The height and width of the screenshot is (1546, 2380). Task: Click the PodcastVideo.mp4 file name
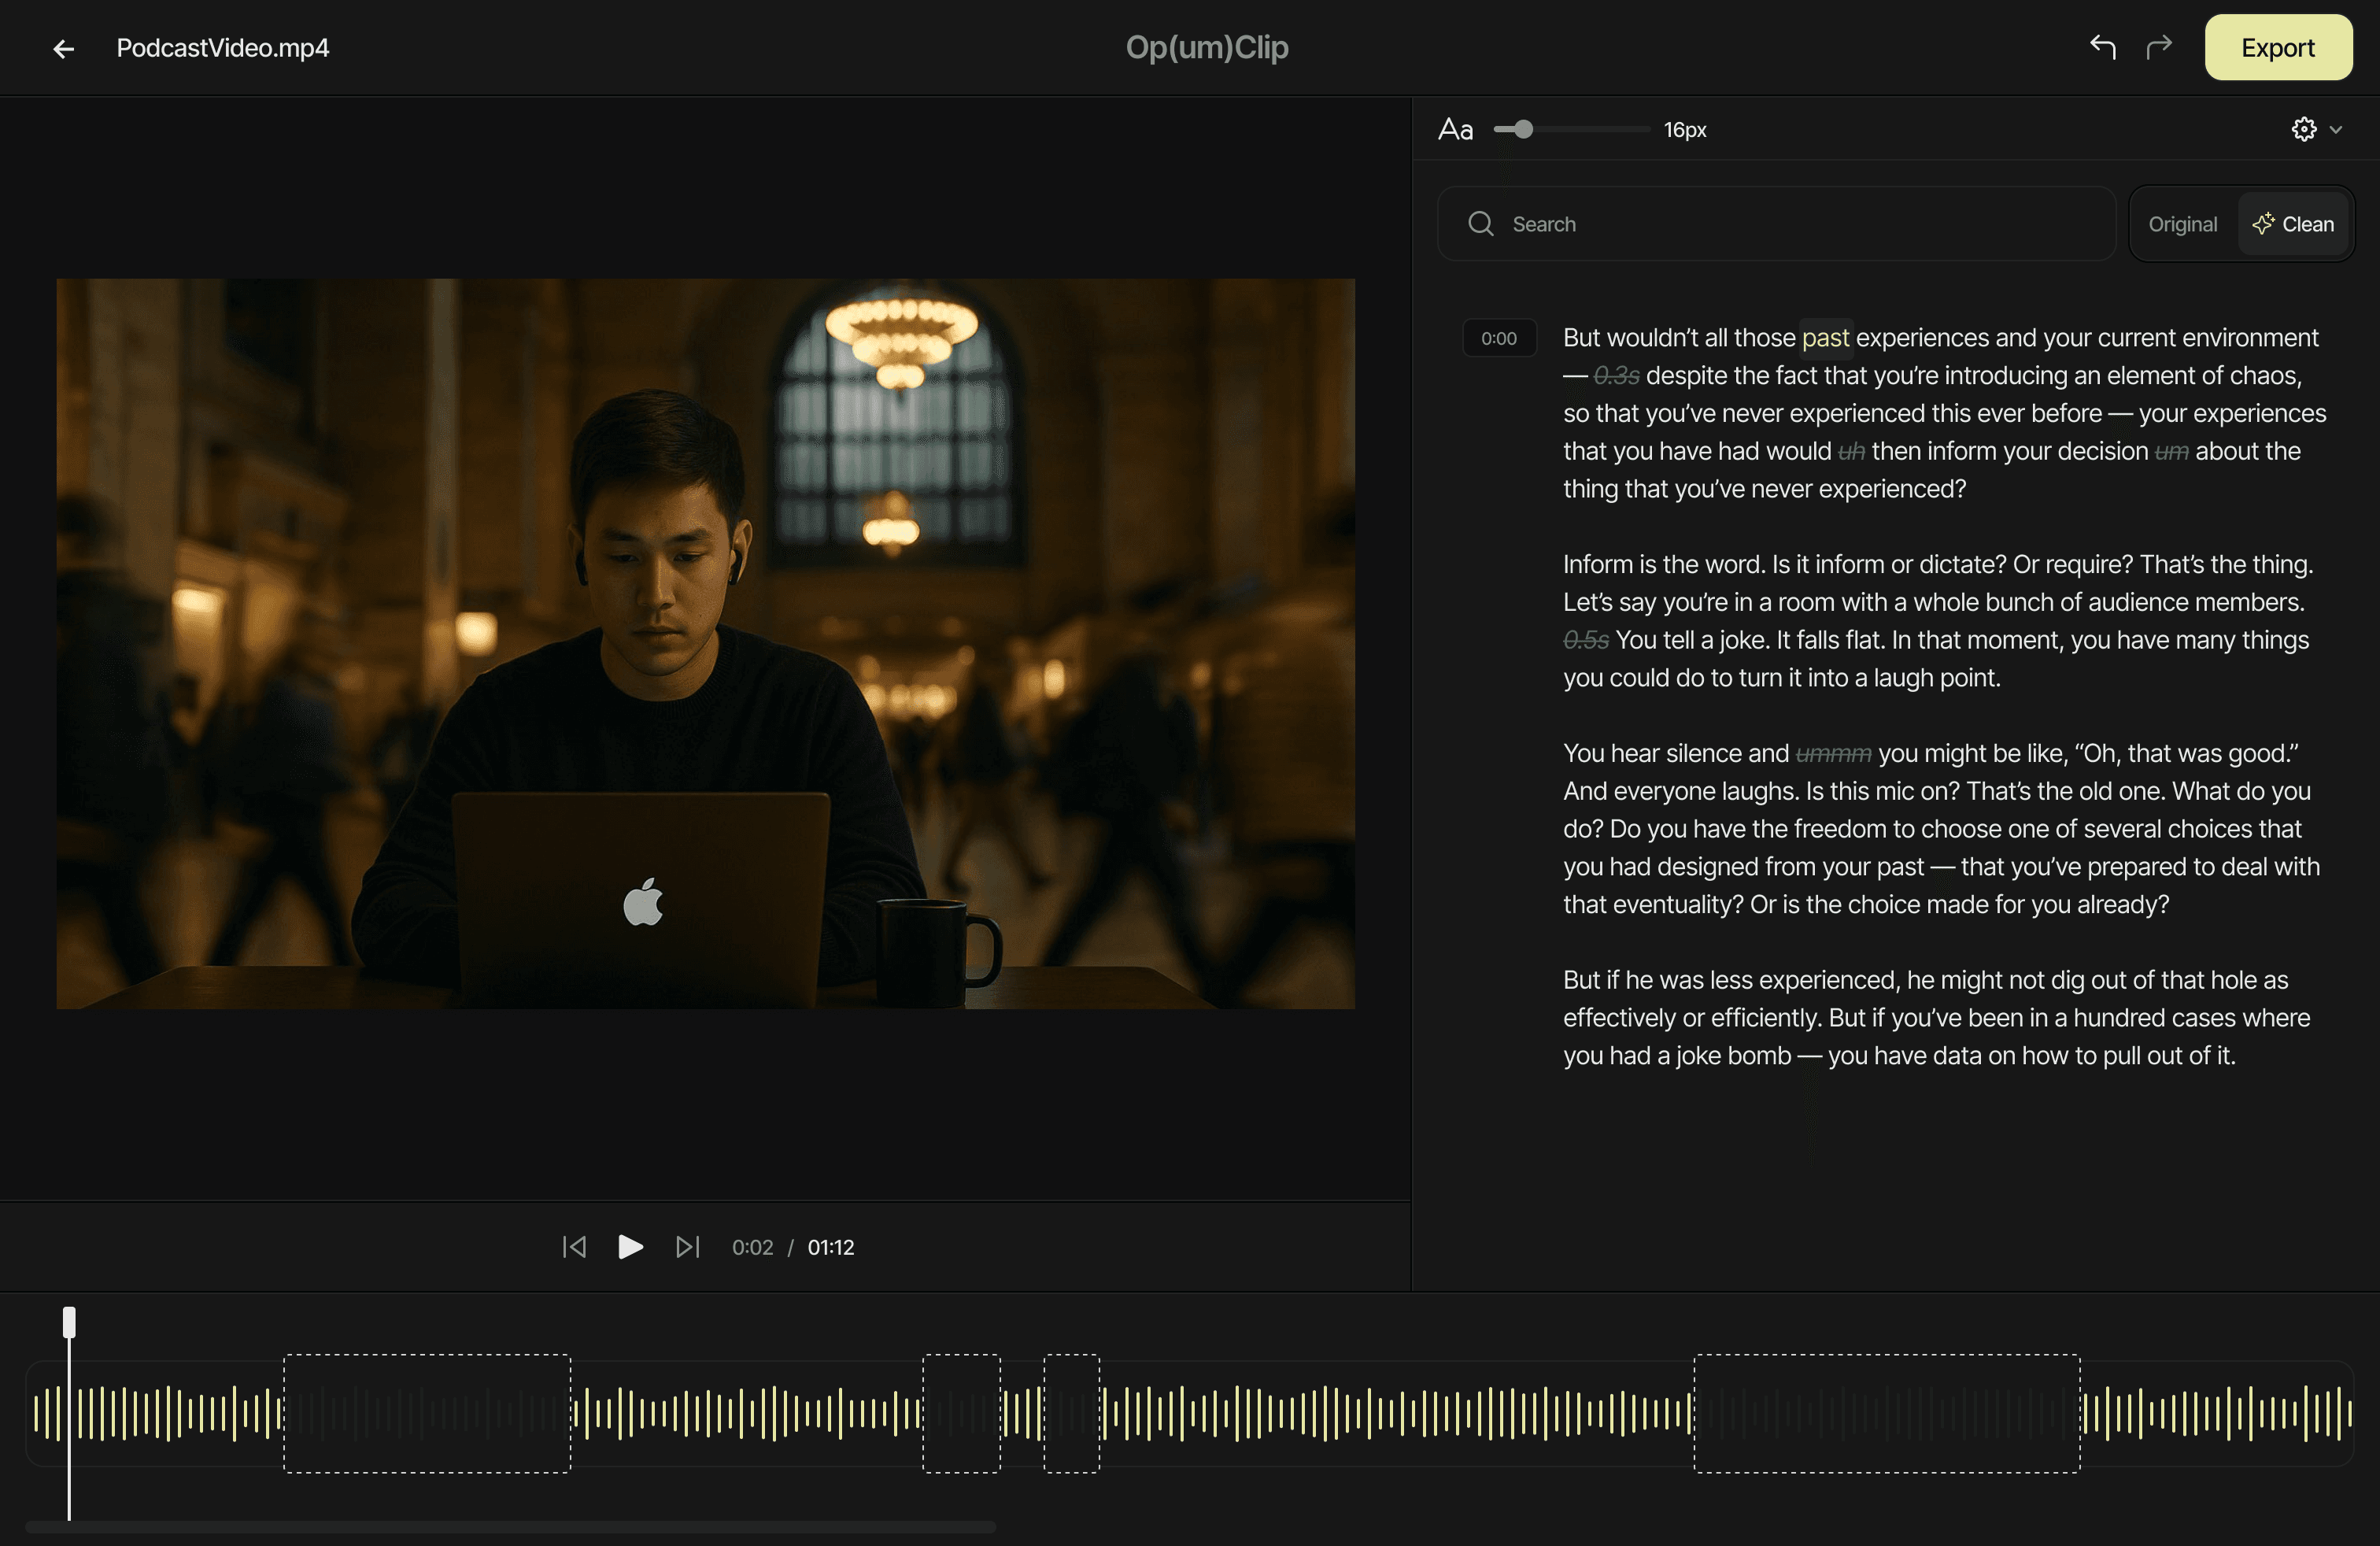pyautogui.click(x=223, y=48)
